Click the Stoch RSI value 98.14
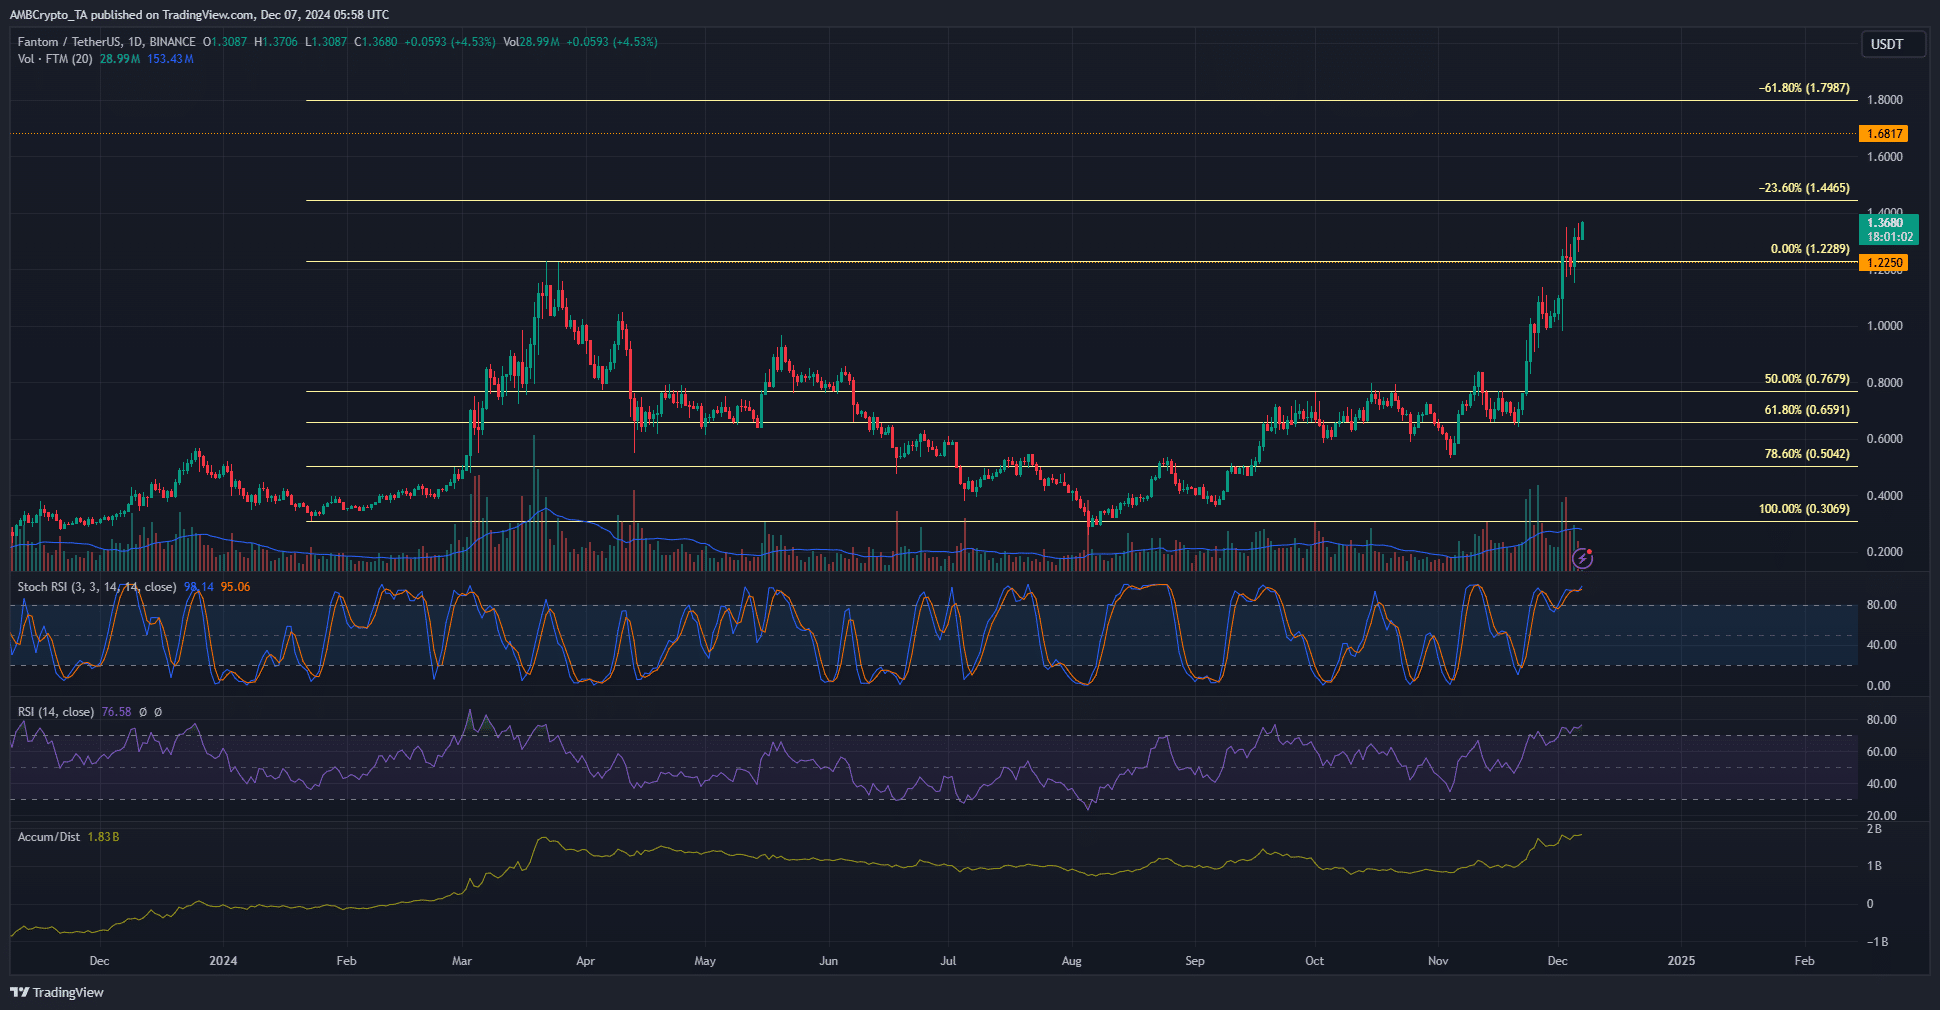This screenshot has width=1940, height=1010. pos(198,587)
